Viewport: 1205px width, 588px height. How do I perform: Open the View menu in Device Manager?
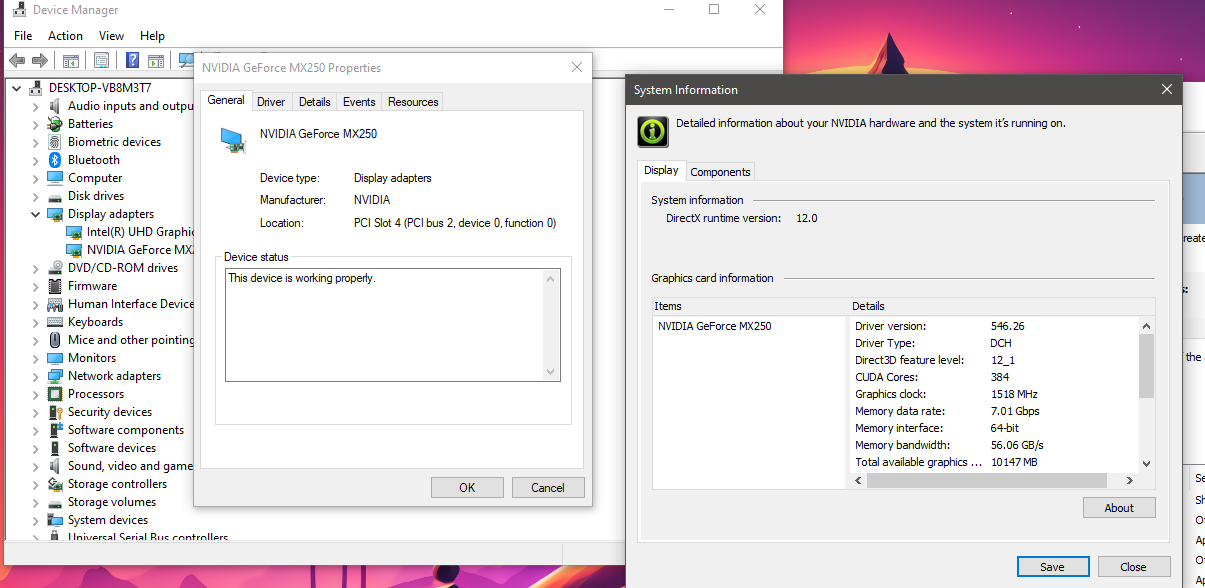point(112,36)
